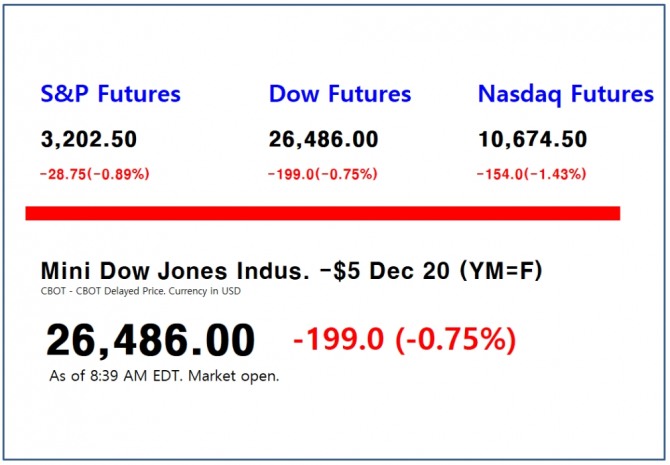This screenshot has width=670, height=465.
Task: Click the CBOT Delayed Price note
Action: point(113,292)
